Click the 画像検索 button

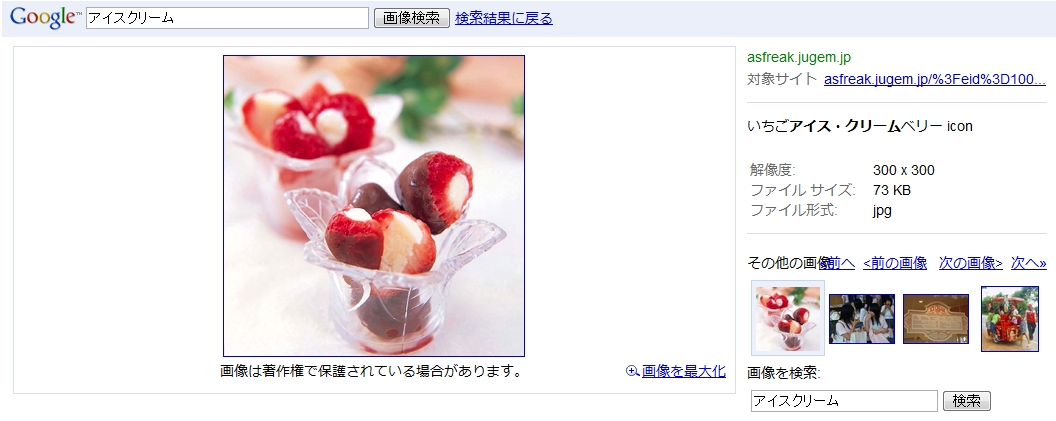click(411, 18)
